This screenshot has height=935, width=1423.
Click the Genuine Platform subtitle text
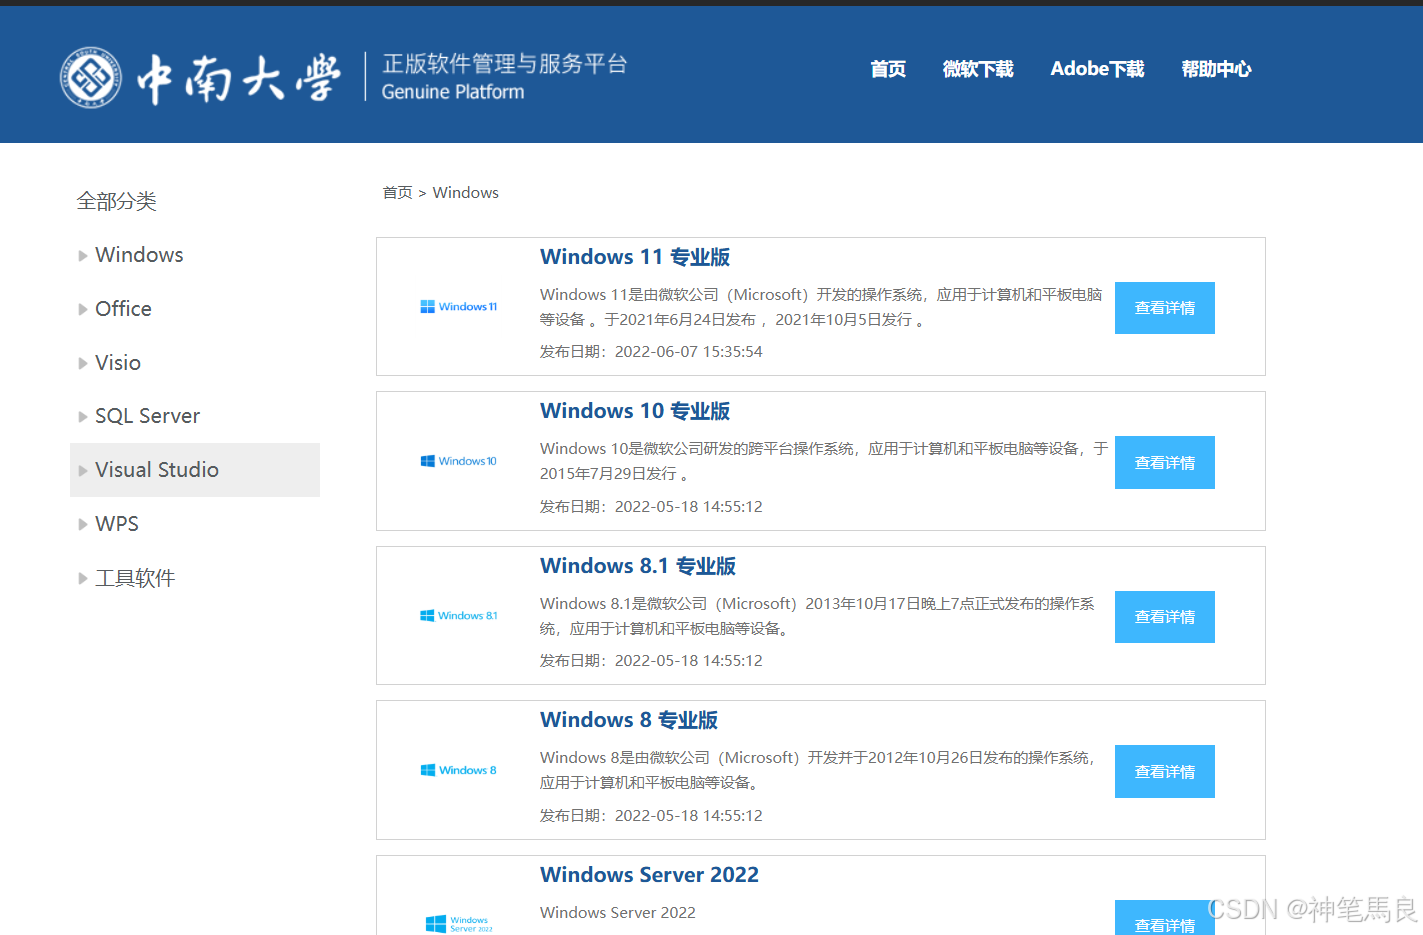coord(453,92)
